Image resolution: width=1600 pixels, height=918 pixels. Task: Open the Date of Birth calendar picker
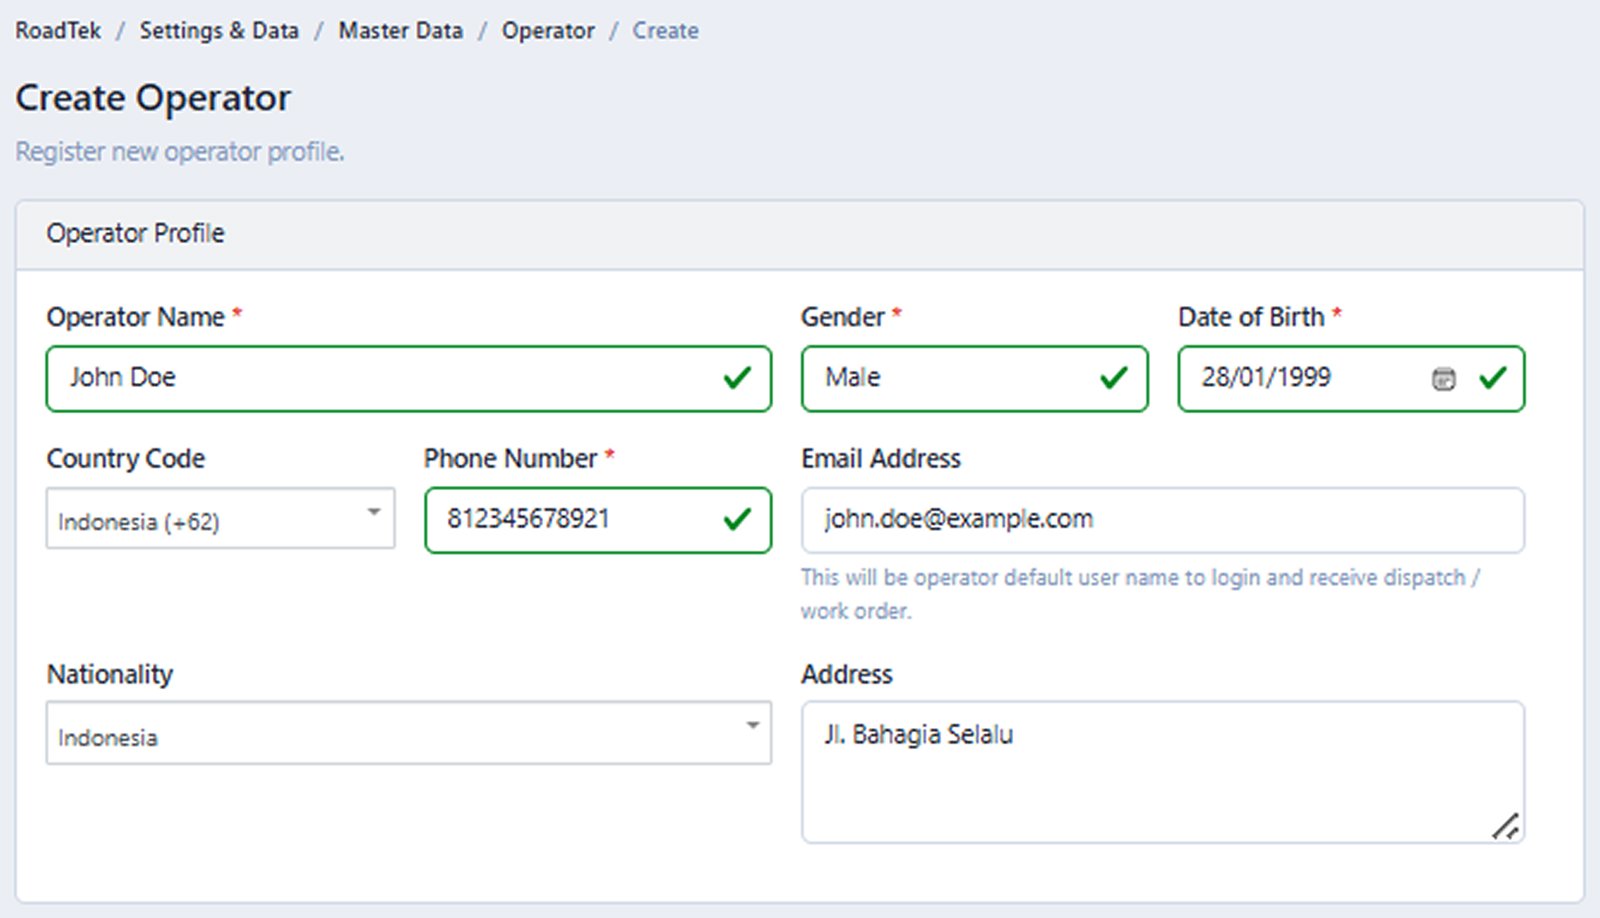1443,378
